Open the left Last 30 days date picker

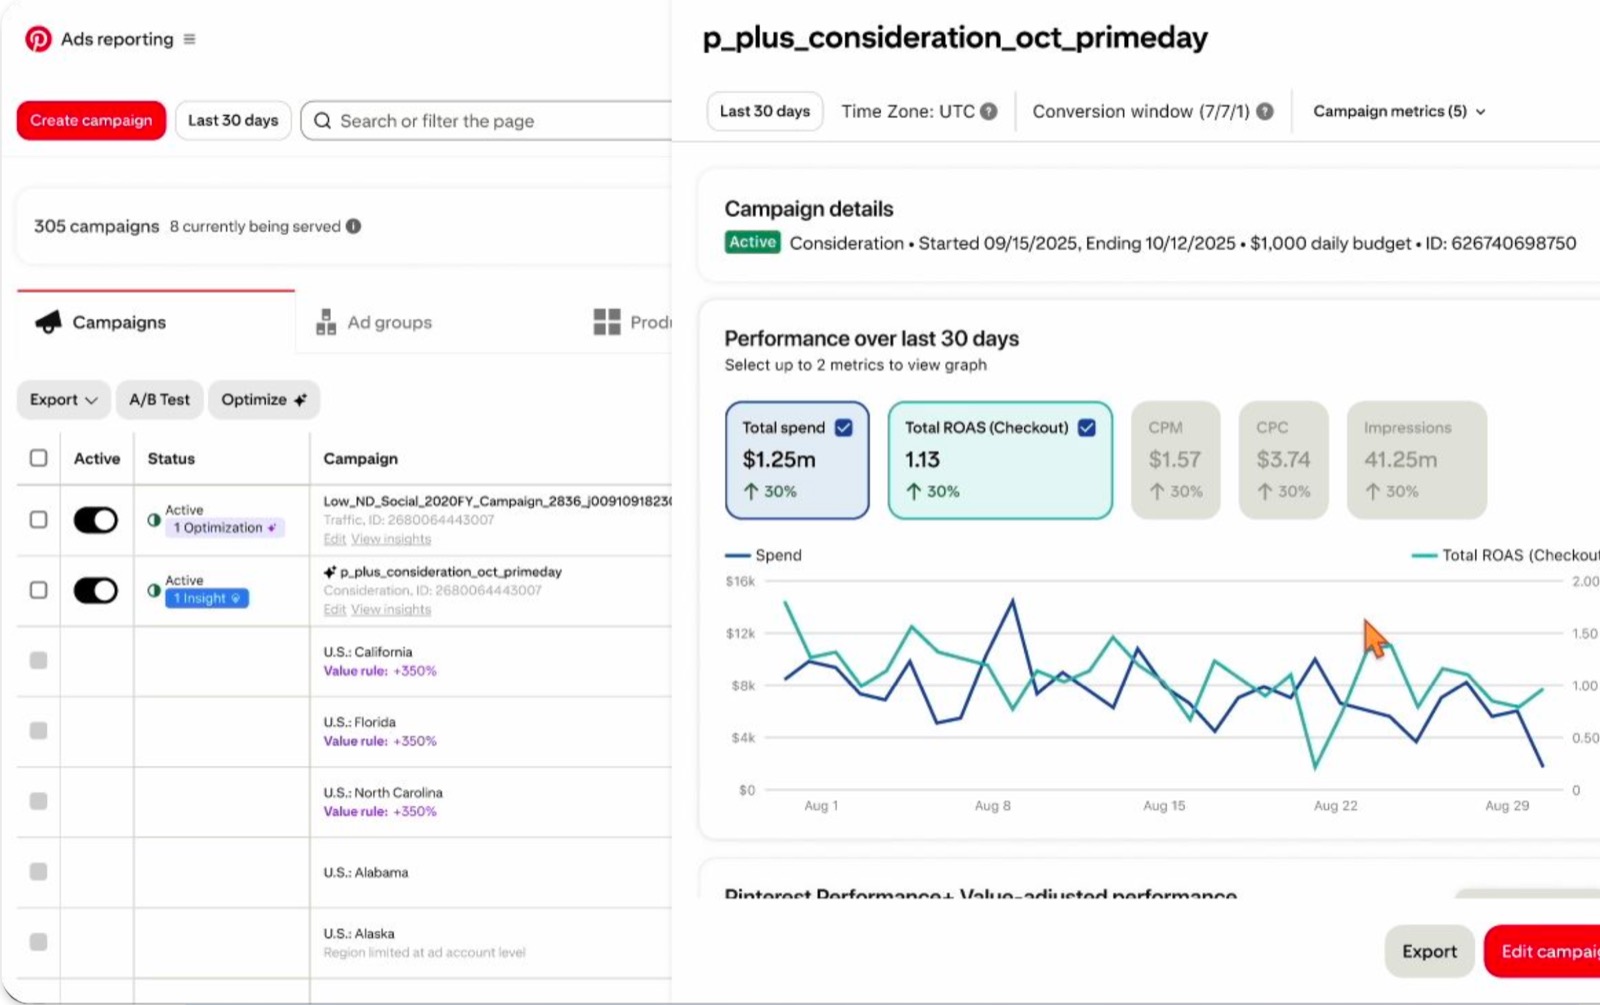click(x=233, y=120)
